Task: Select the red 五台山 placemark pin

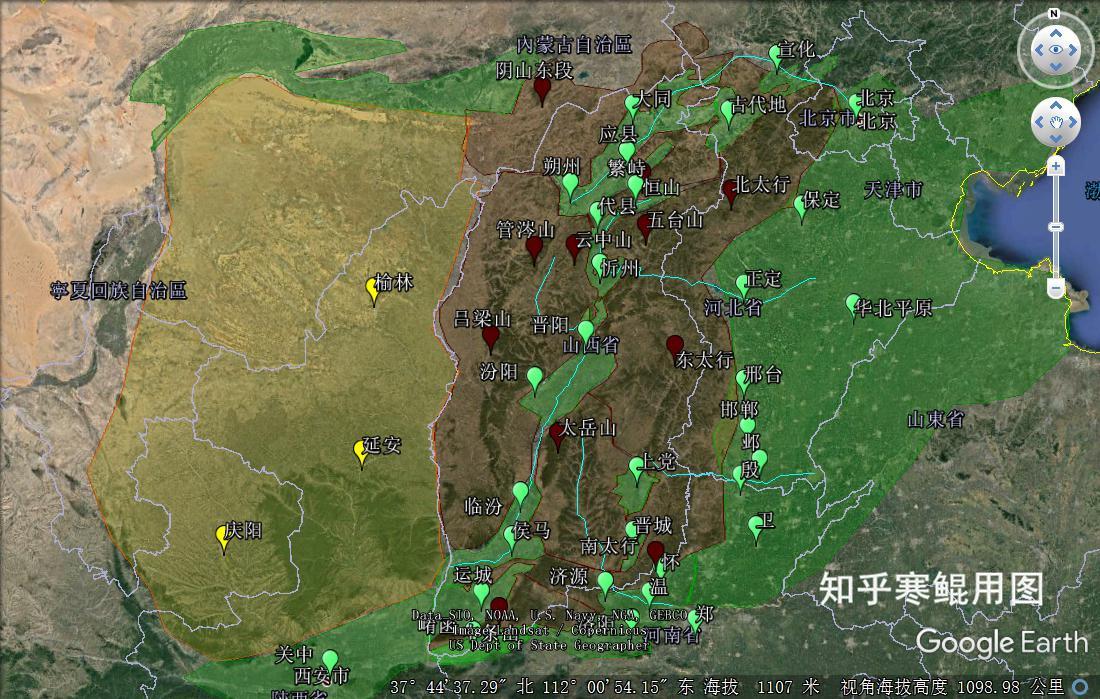Action: (644, 226)
